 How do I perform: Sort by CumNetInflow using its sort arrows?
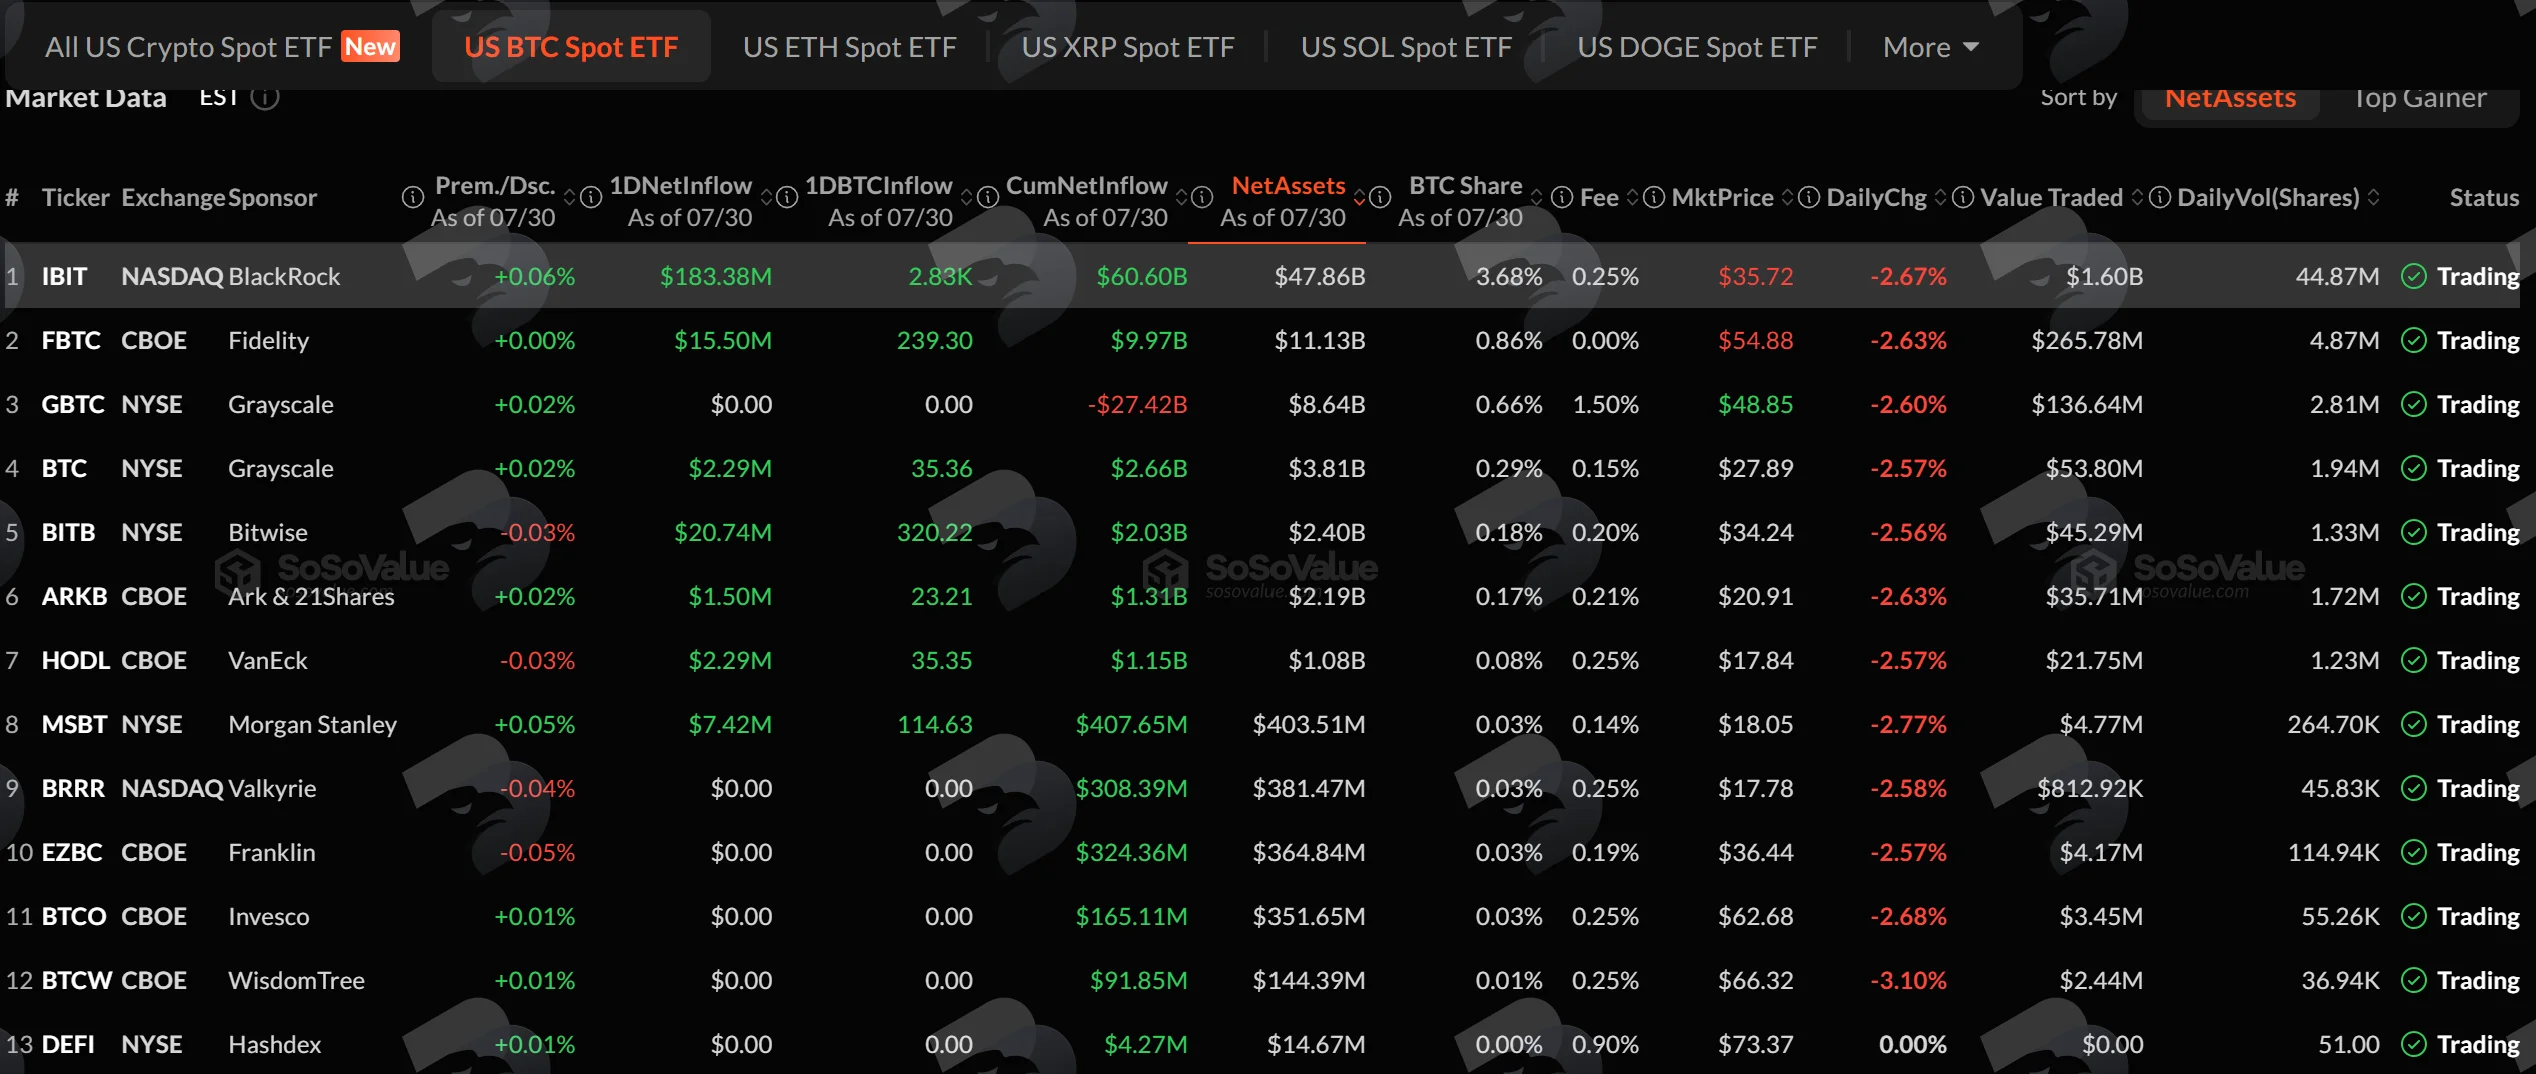point(1181,197)
